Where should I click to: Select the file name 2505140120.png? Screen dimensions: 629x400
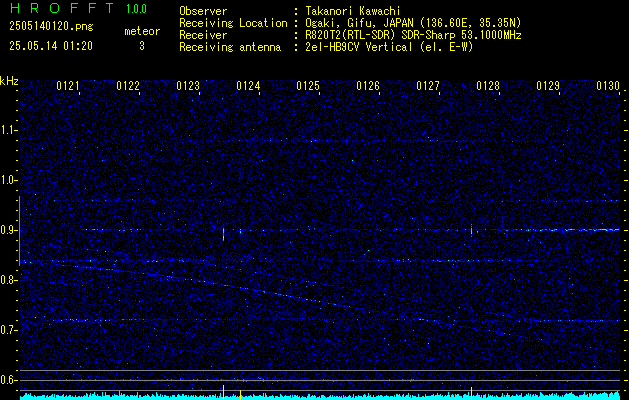(51, 26)
